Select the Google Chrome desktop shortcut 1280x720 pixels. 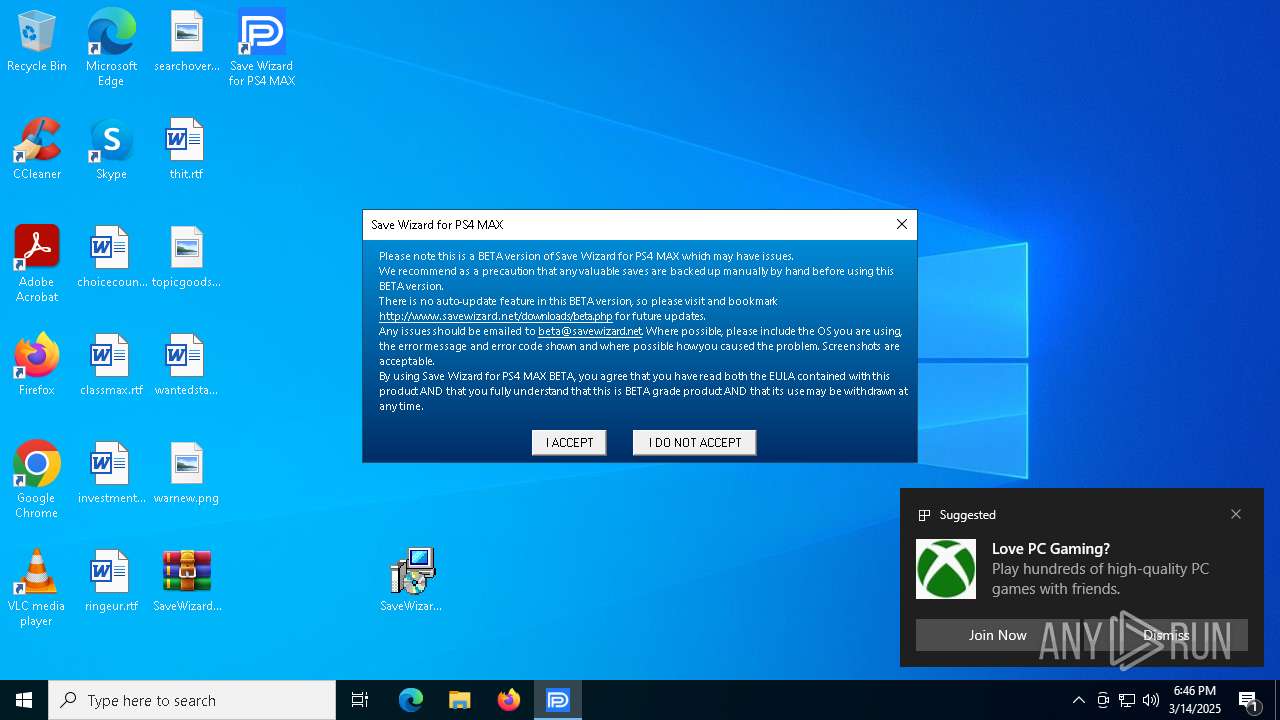[37, 480]
